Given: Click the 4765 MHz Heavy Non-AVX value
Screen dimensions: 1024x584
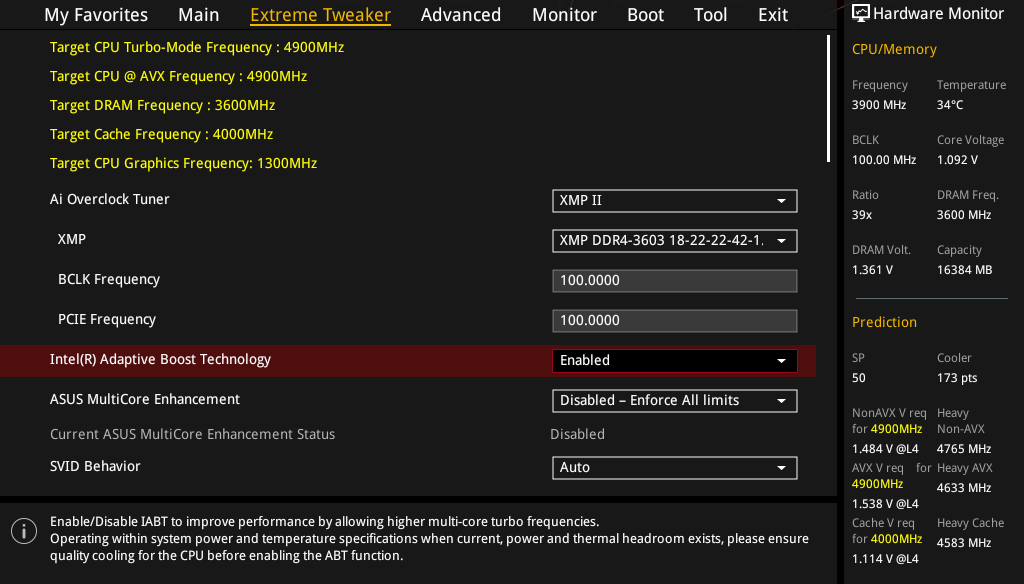Looking at the screenshot, I should click(964, 449).
